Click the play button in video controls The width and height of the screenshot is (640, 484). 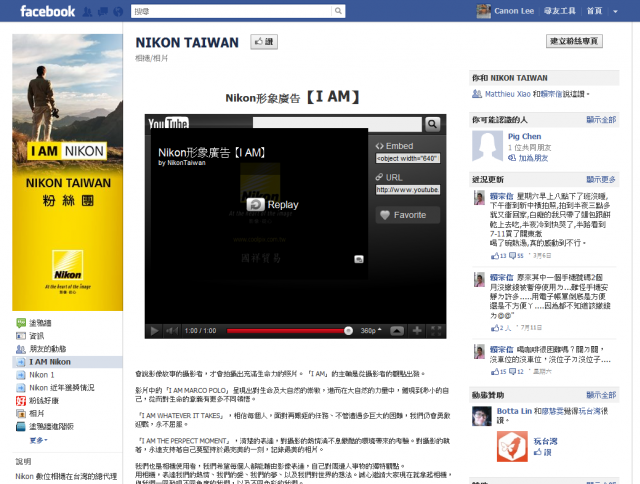[x=154, y=331]
